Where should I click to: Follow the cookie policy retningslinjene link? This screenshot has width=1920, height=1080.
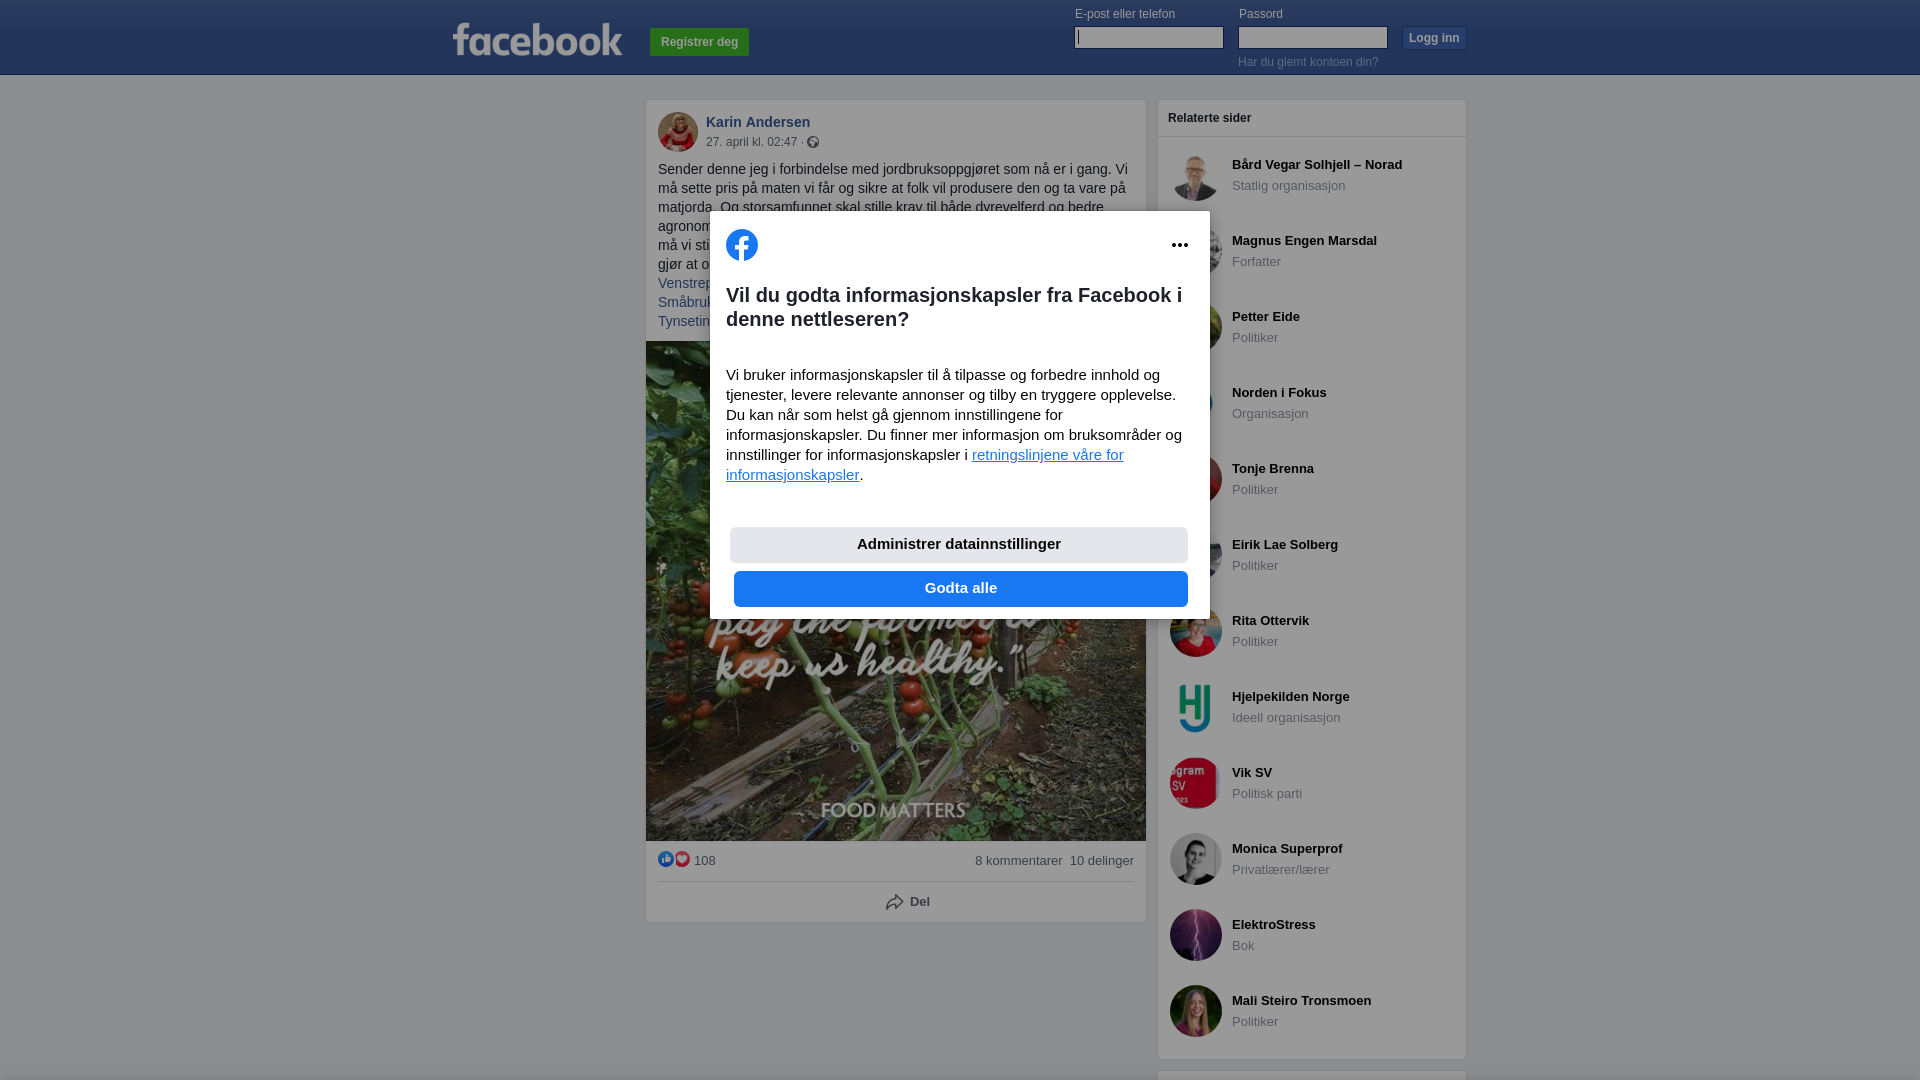point(925,465)
